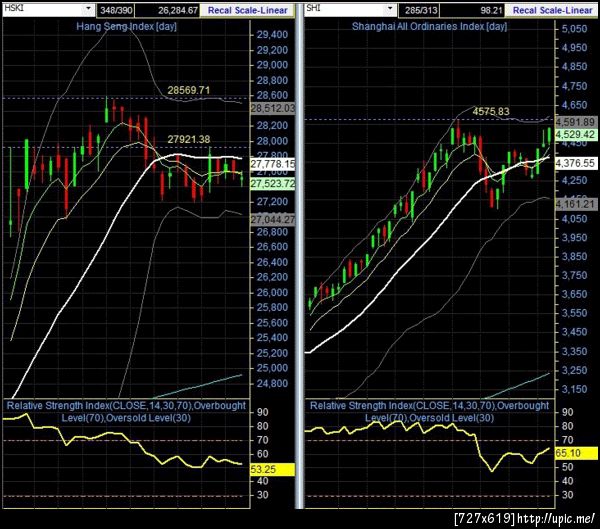Click the Hang Seng Index [day] title
The image size is (600, 529).
click(x=127, y=26)
